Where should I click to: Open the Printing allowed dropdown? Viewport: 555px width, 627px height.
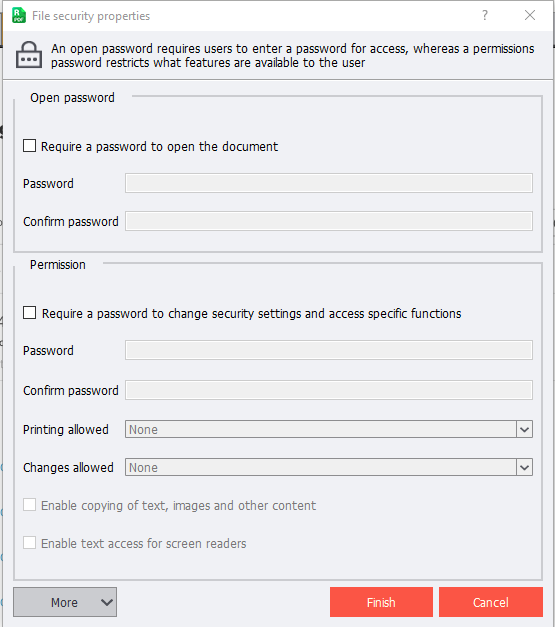point(329,429)
